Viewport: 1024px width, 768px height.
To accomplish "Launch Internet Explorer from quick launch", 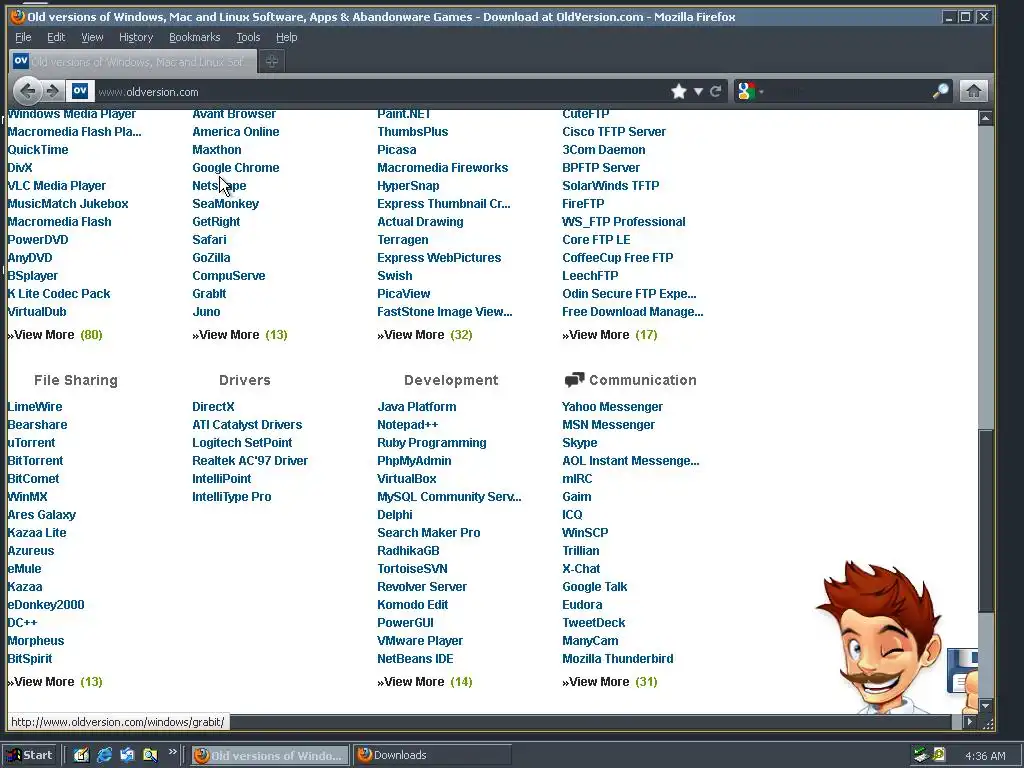I will point(104,755).
